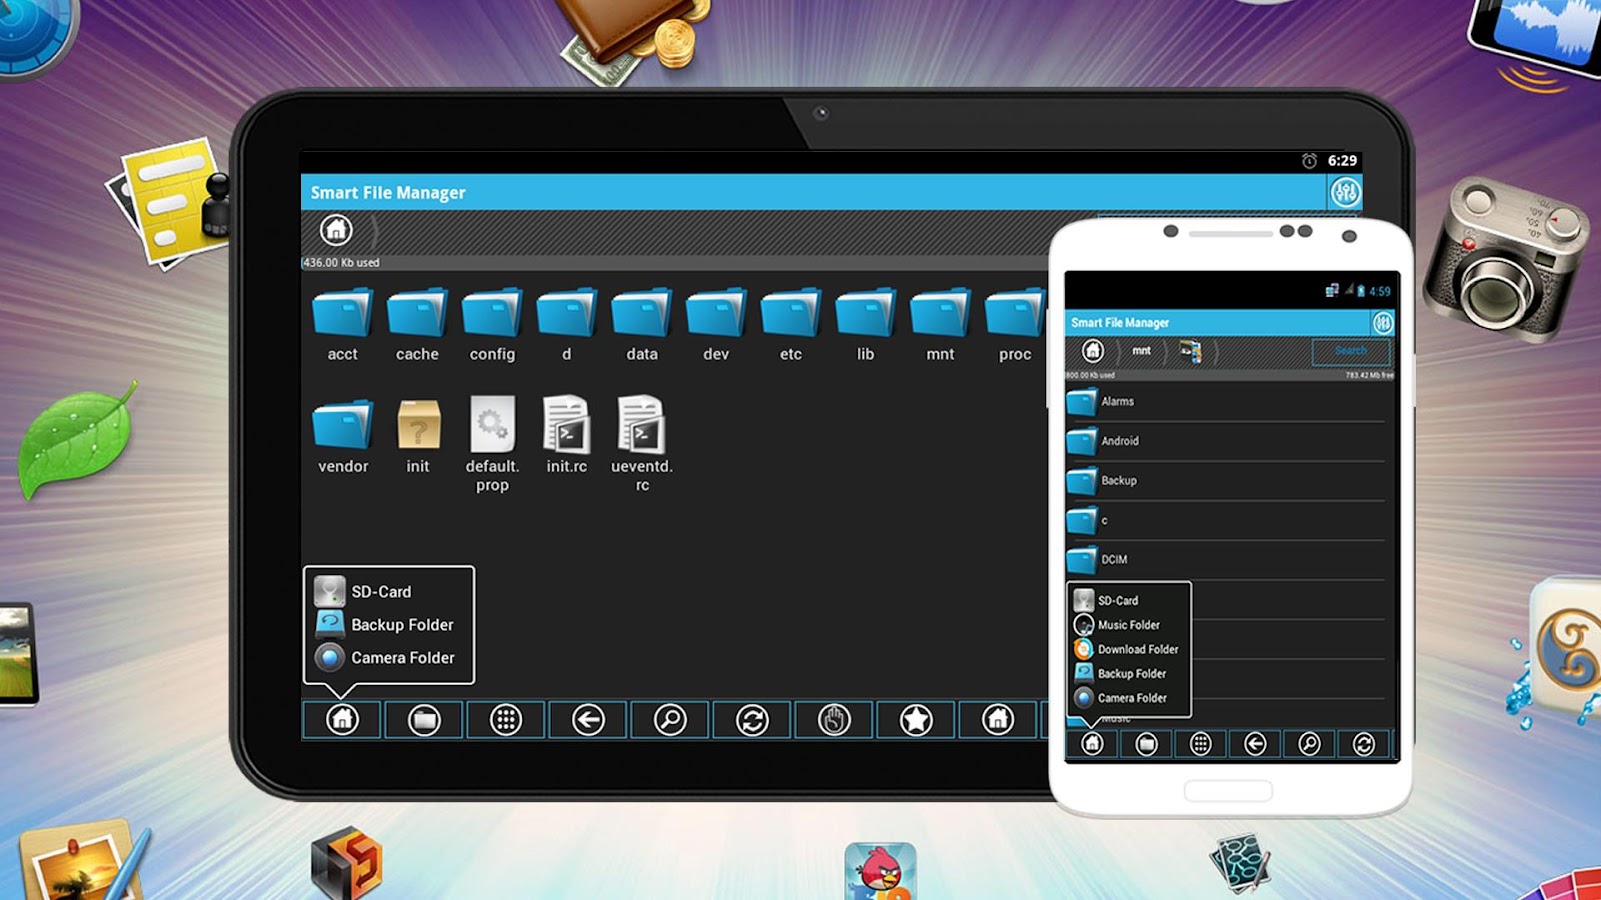Refresh using the phone toolbar refresh icon
Viewport: 1601px width, 900px height.
tap(1364, 744)
